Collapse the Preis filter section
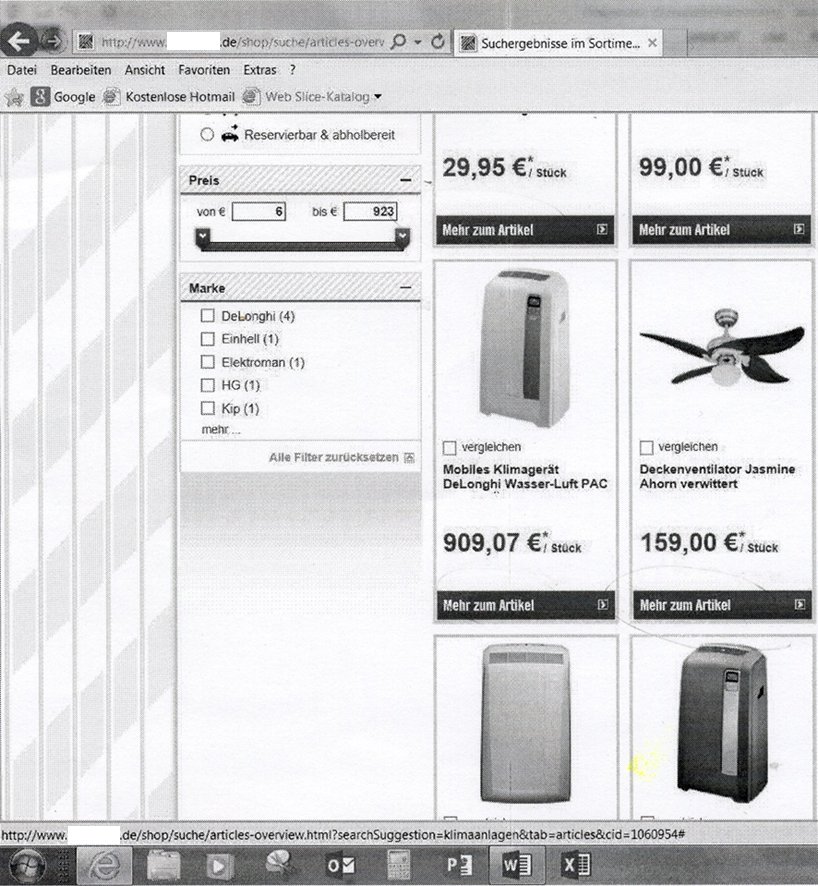The width and height of the screenshot is (818, 886). (406, 180)
